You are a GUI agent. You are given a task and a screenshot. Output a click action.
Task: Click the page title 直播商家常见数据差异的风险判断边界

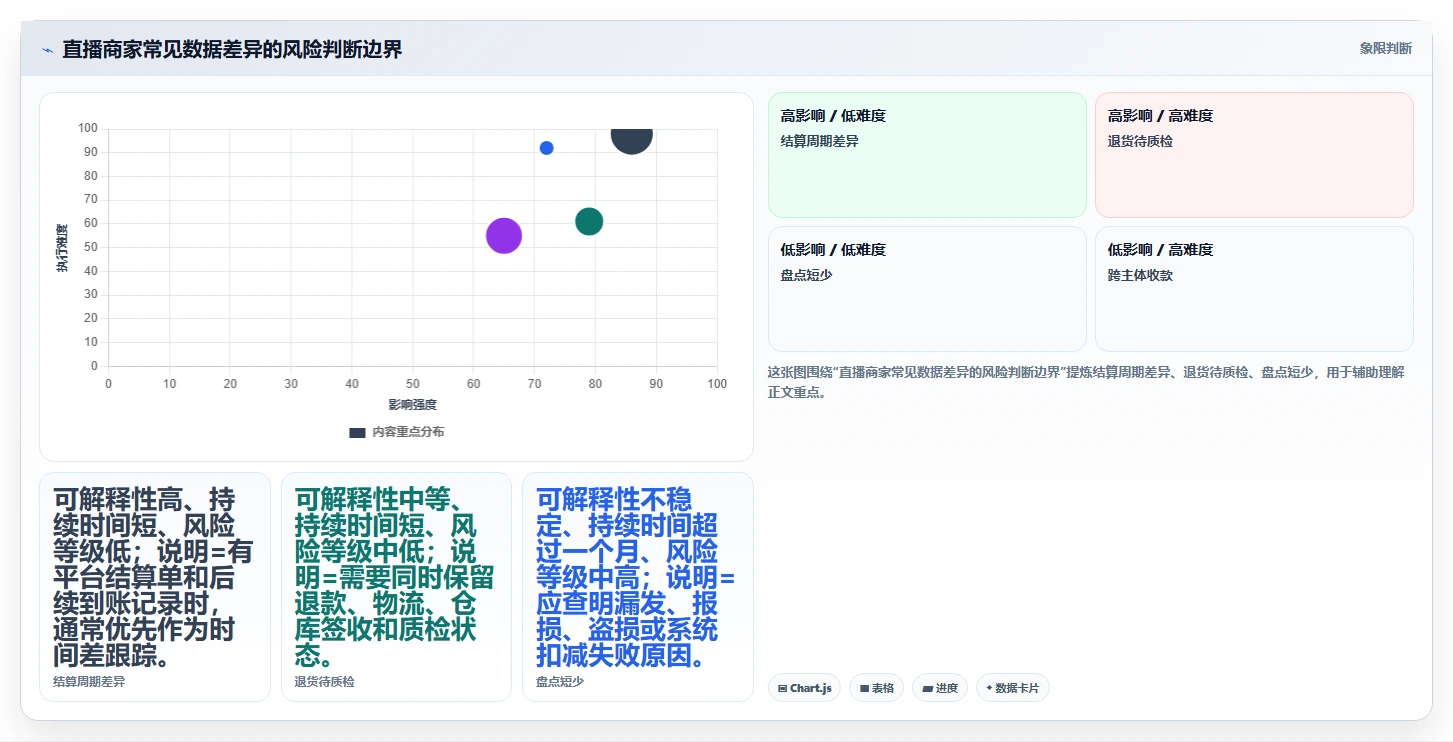[232, 49]
